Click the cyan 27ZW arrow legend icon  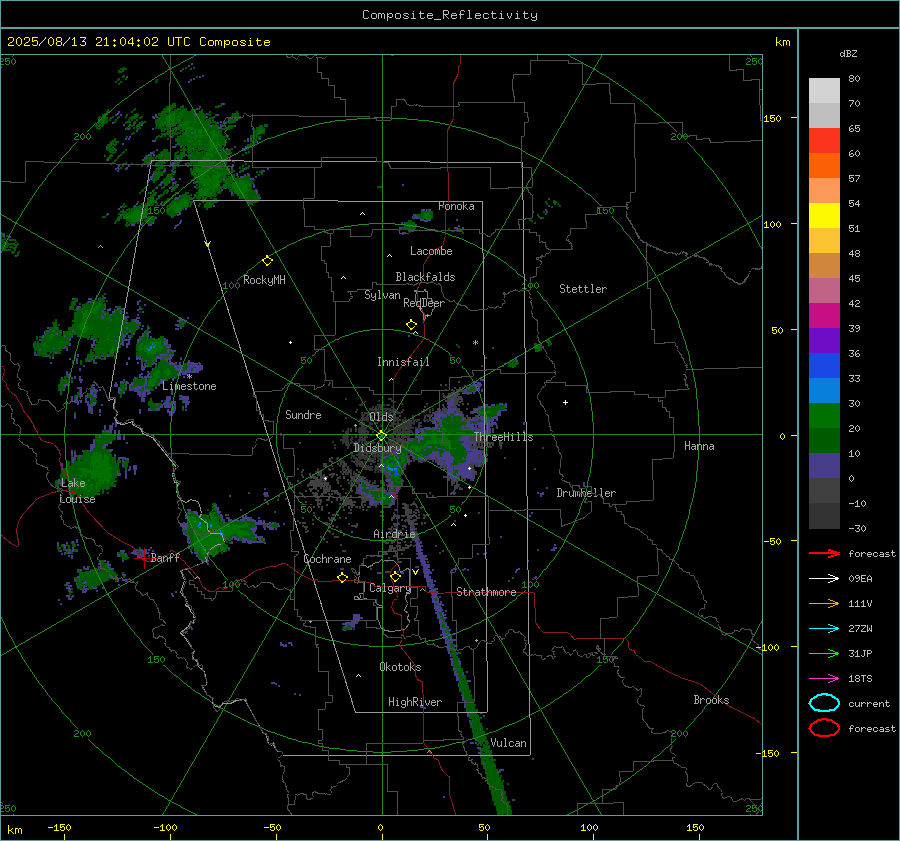[x=824, y=629]
